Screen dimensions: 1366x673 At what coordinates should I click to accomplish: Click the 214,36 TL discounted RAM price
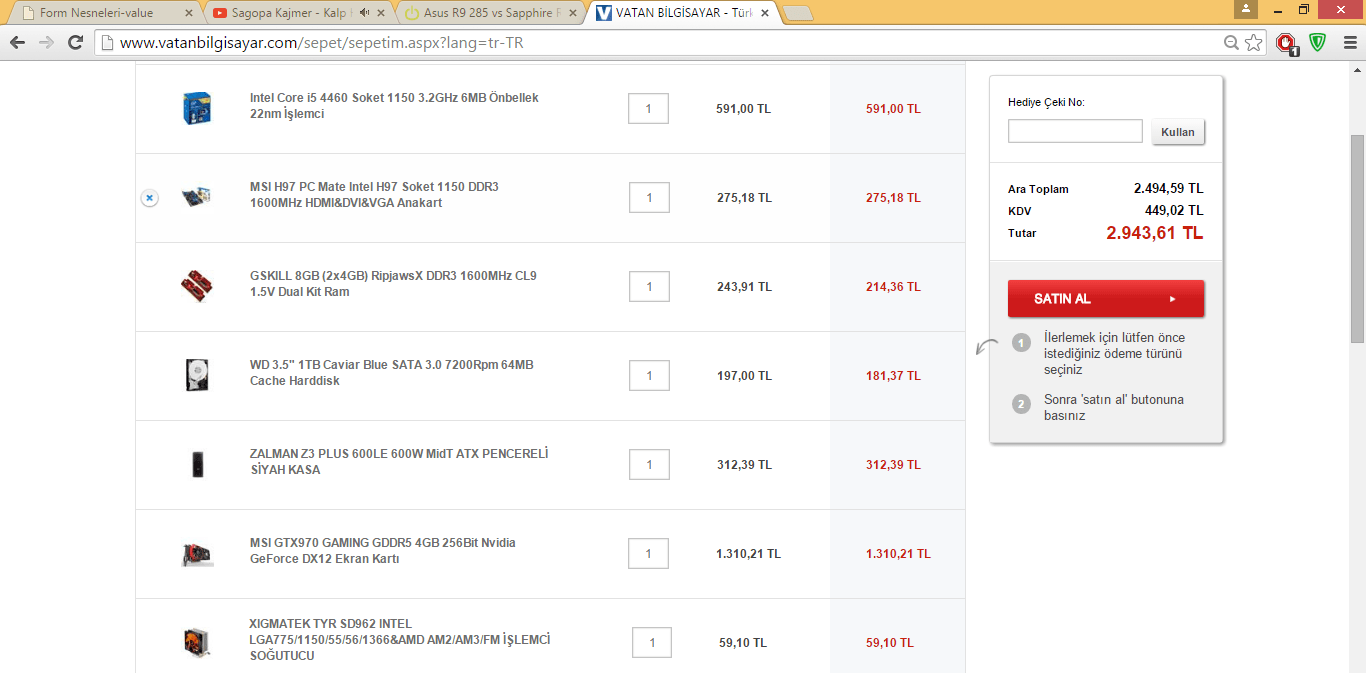(893, 287)
